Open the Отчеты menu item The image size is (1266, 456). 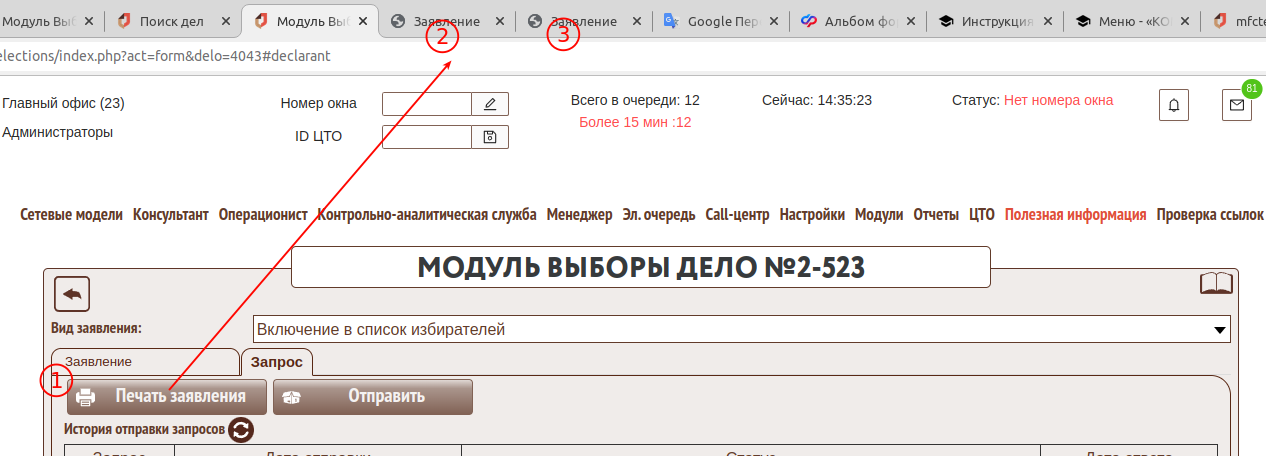[x=936, y=214]
